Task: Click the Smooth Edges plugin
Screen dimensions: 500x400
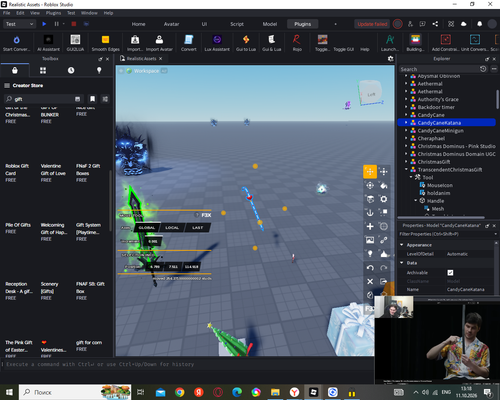Action: point(105,43)
